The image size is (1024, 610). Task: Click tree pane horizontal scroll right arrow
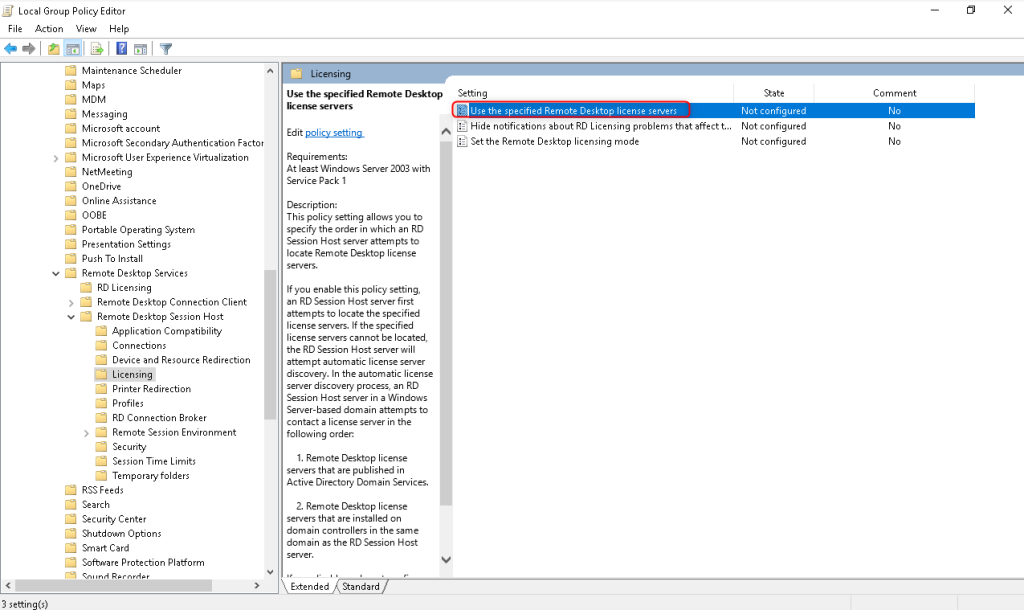coord(257,586)
